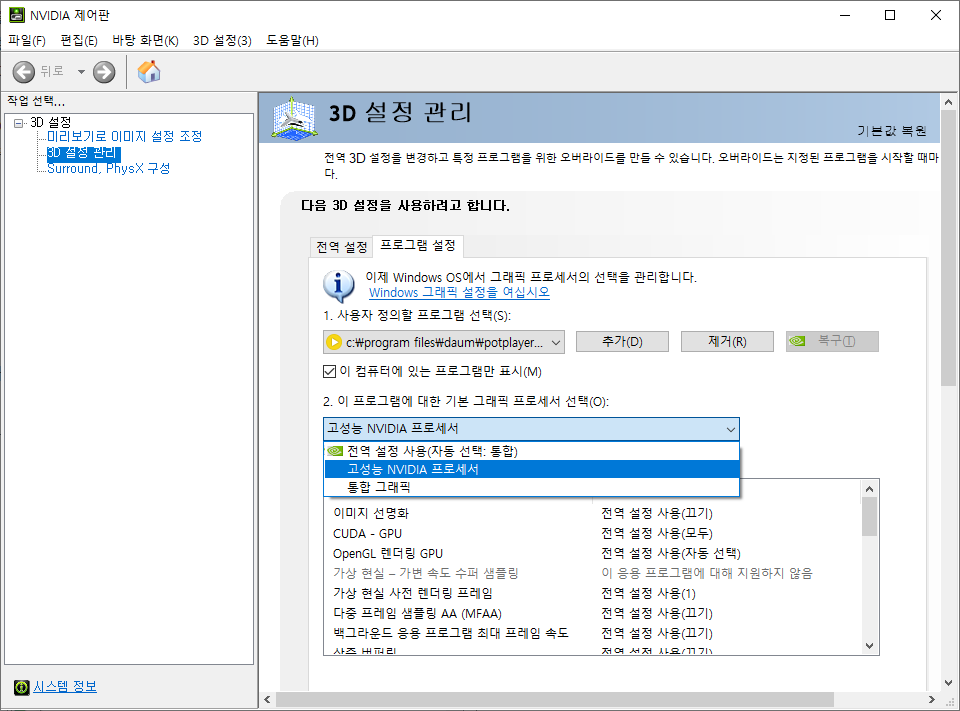This screenshot has width=960, height=711.
Task: Click the Forward arrow navigation icon
Action: [x=104, y=72]
